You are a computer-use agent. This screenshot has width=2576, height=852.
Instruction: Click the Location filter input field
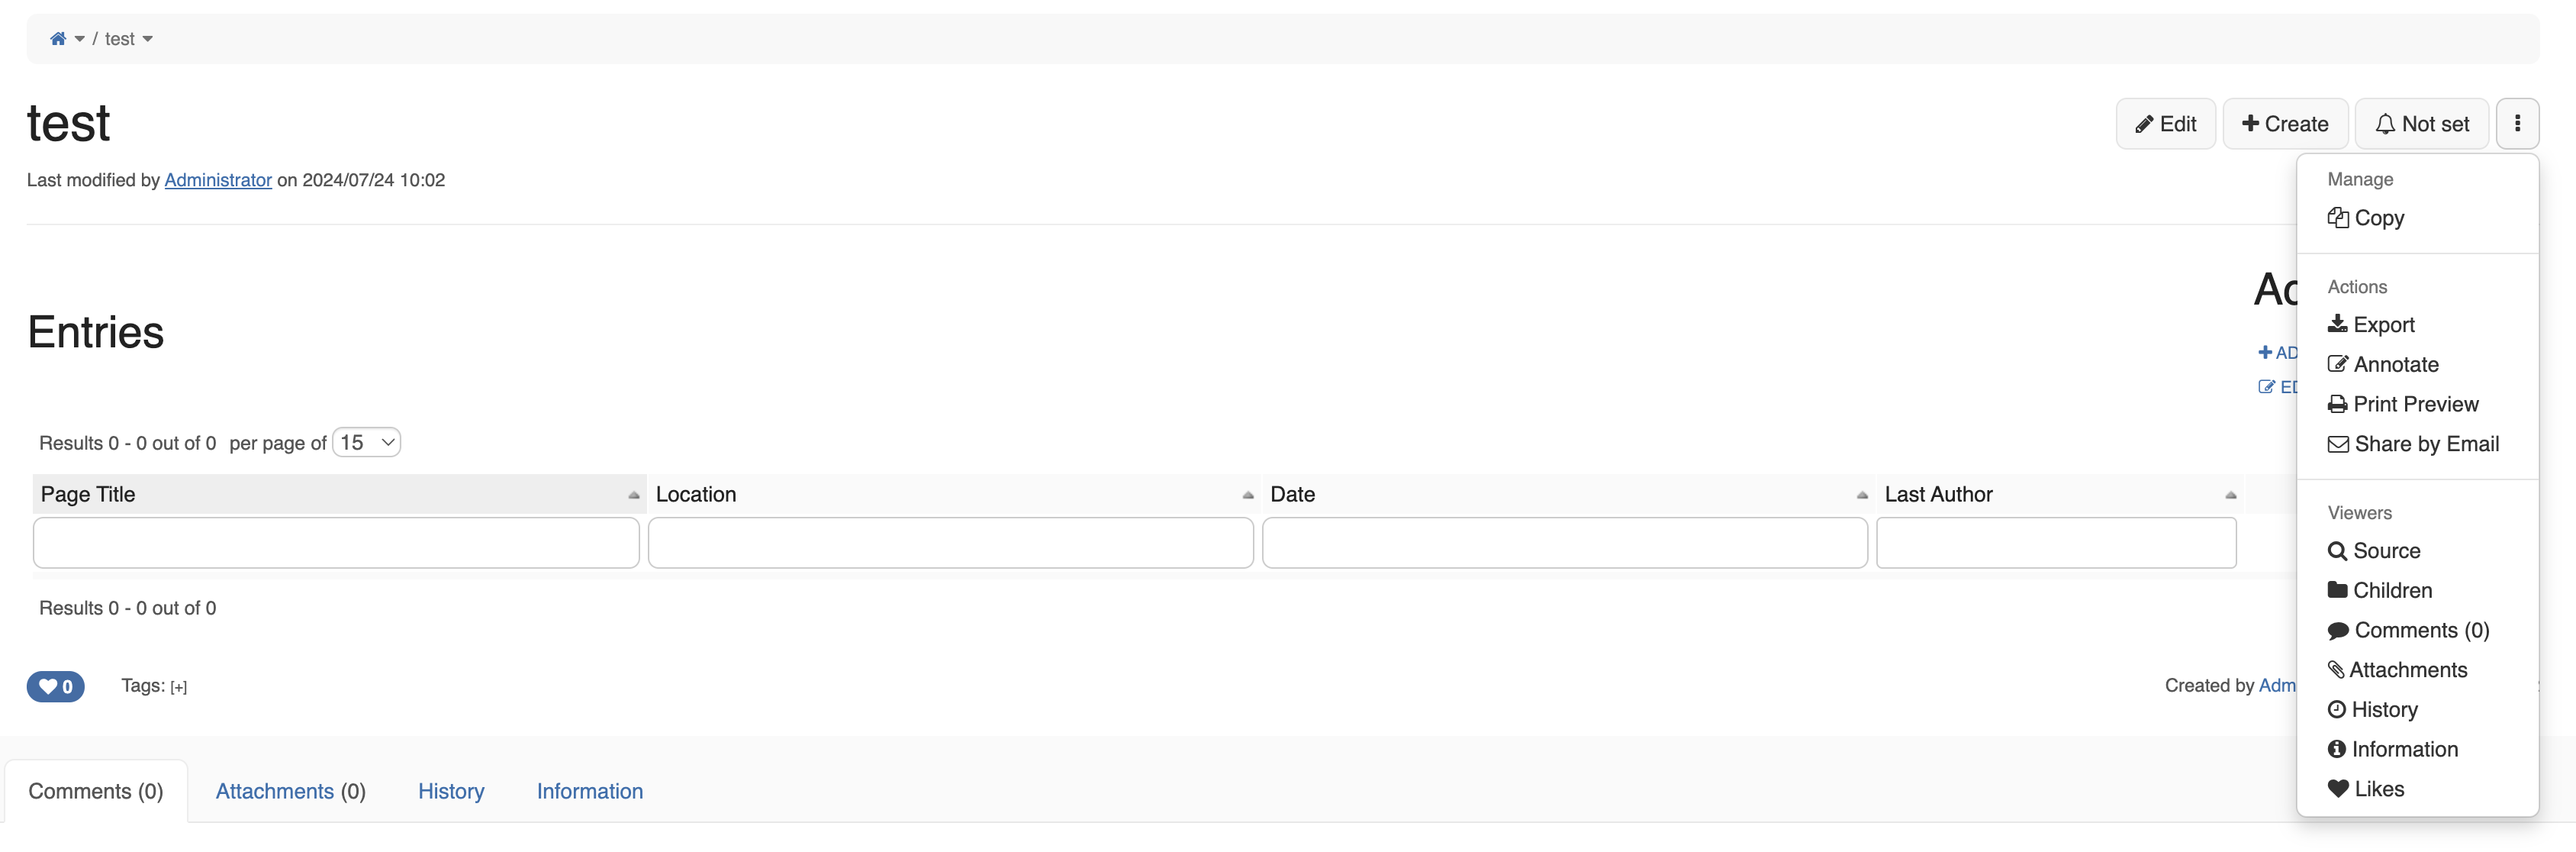(950, 543)
